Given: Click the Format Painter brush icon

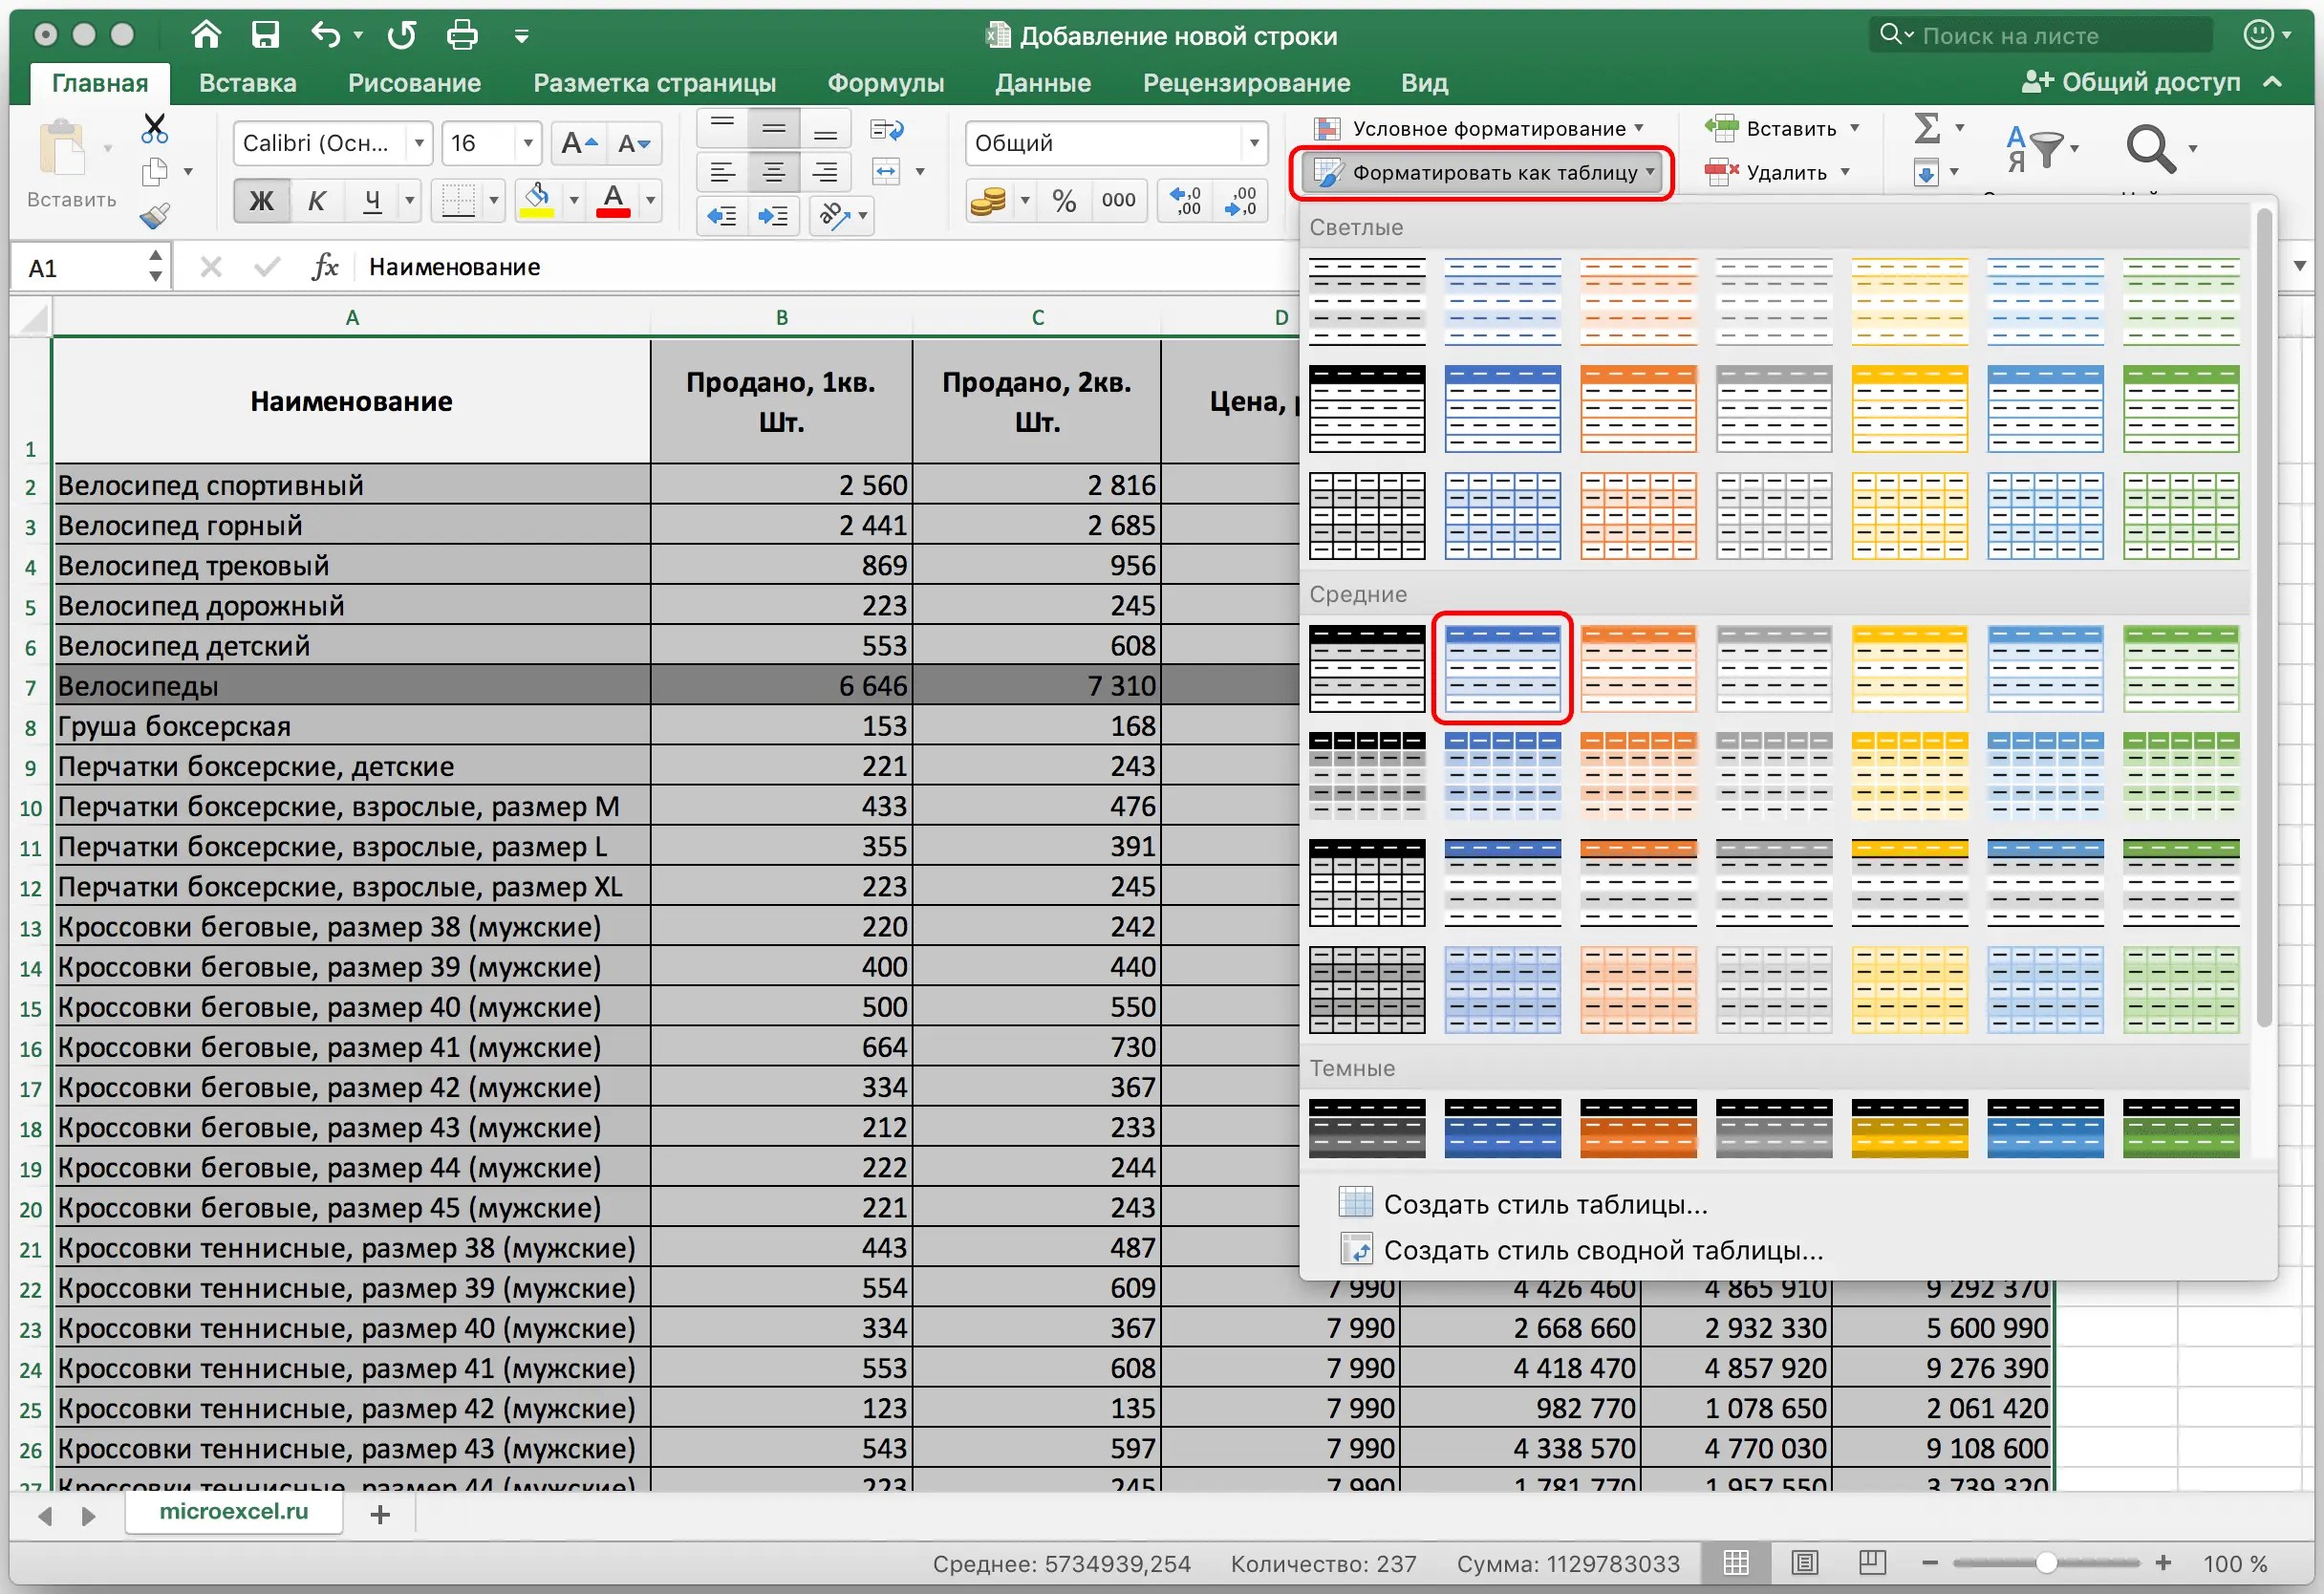Looking at the screenshot, I should (155, 215).
